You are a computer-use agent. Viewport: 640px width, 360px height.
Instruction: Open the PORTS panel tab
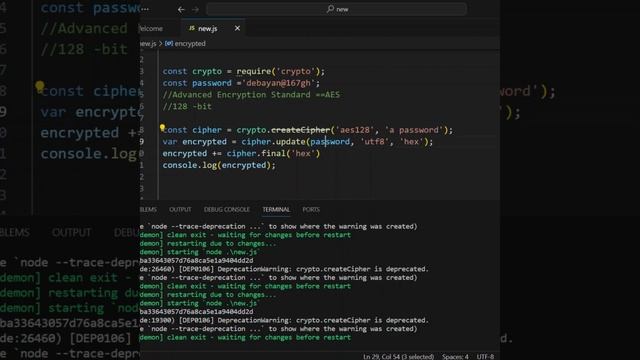point(311,209)
